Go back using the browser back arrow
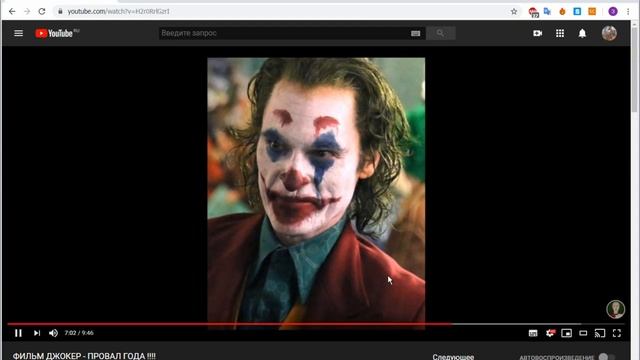 click(12, 11)
